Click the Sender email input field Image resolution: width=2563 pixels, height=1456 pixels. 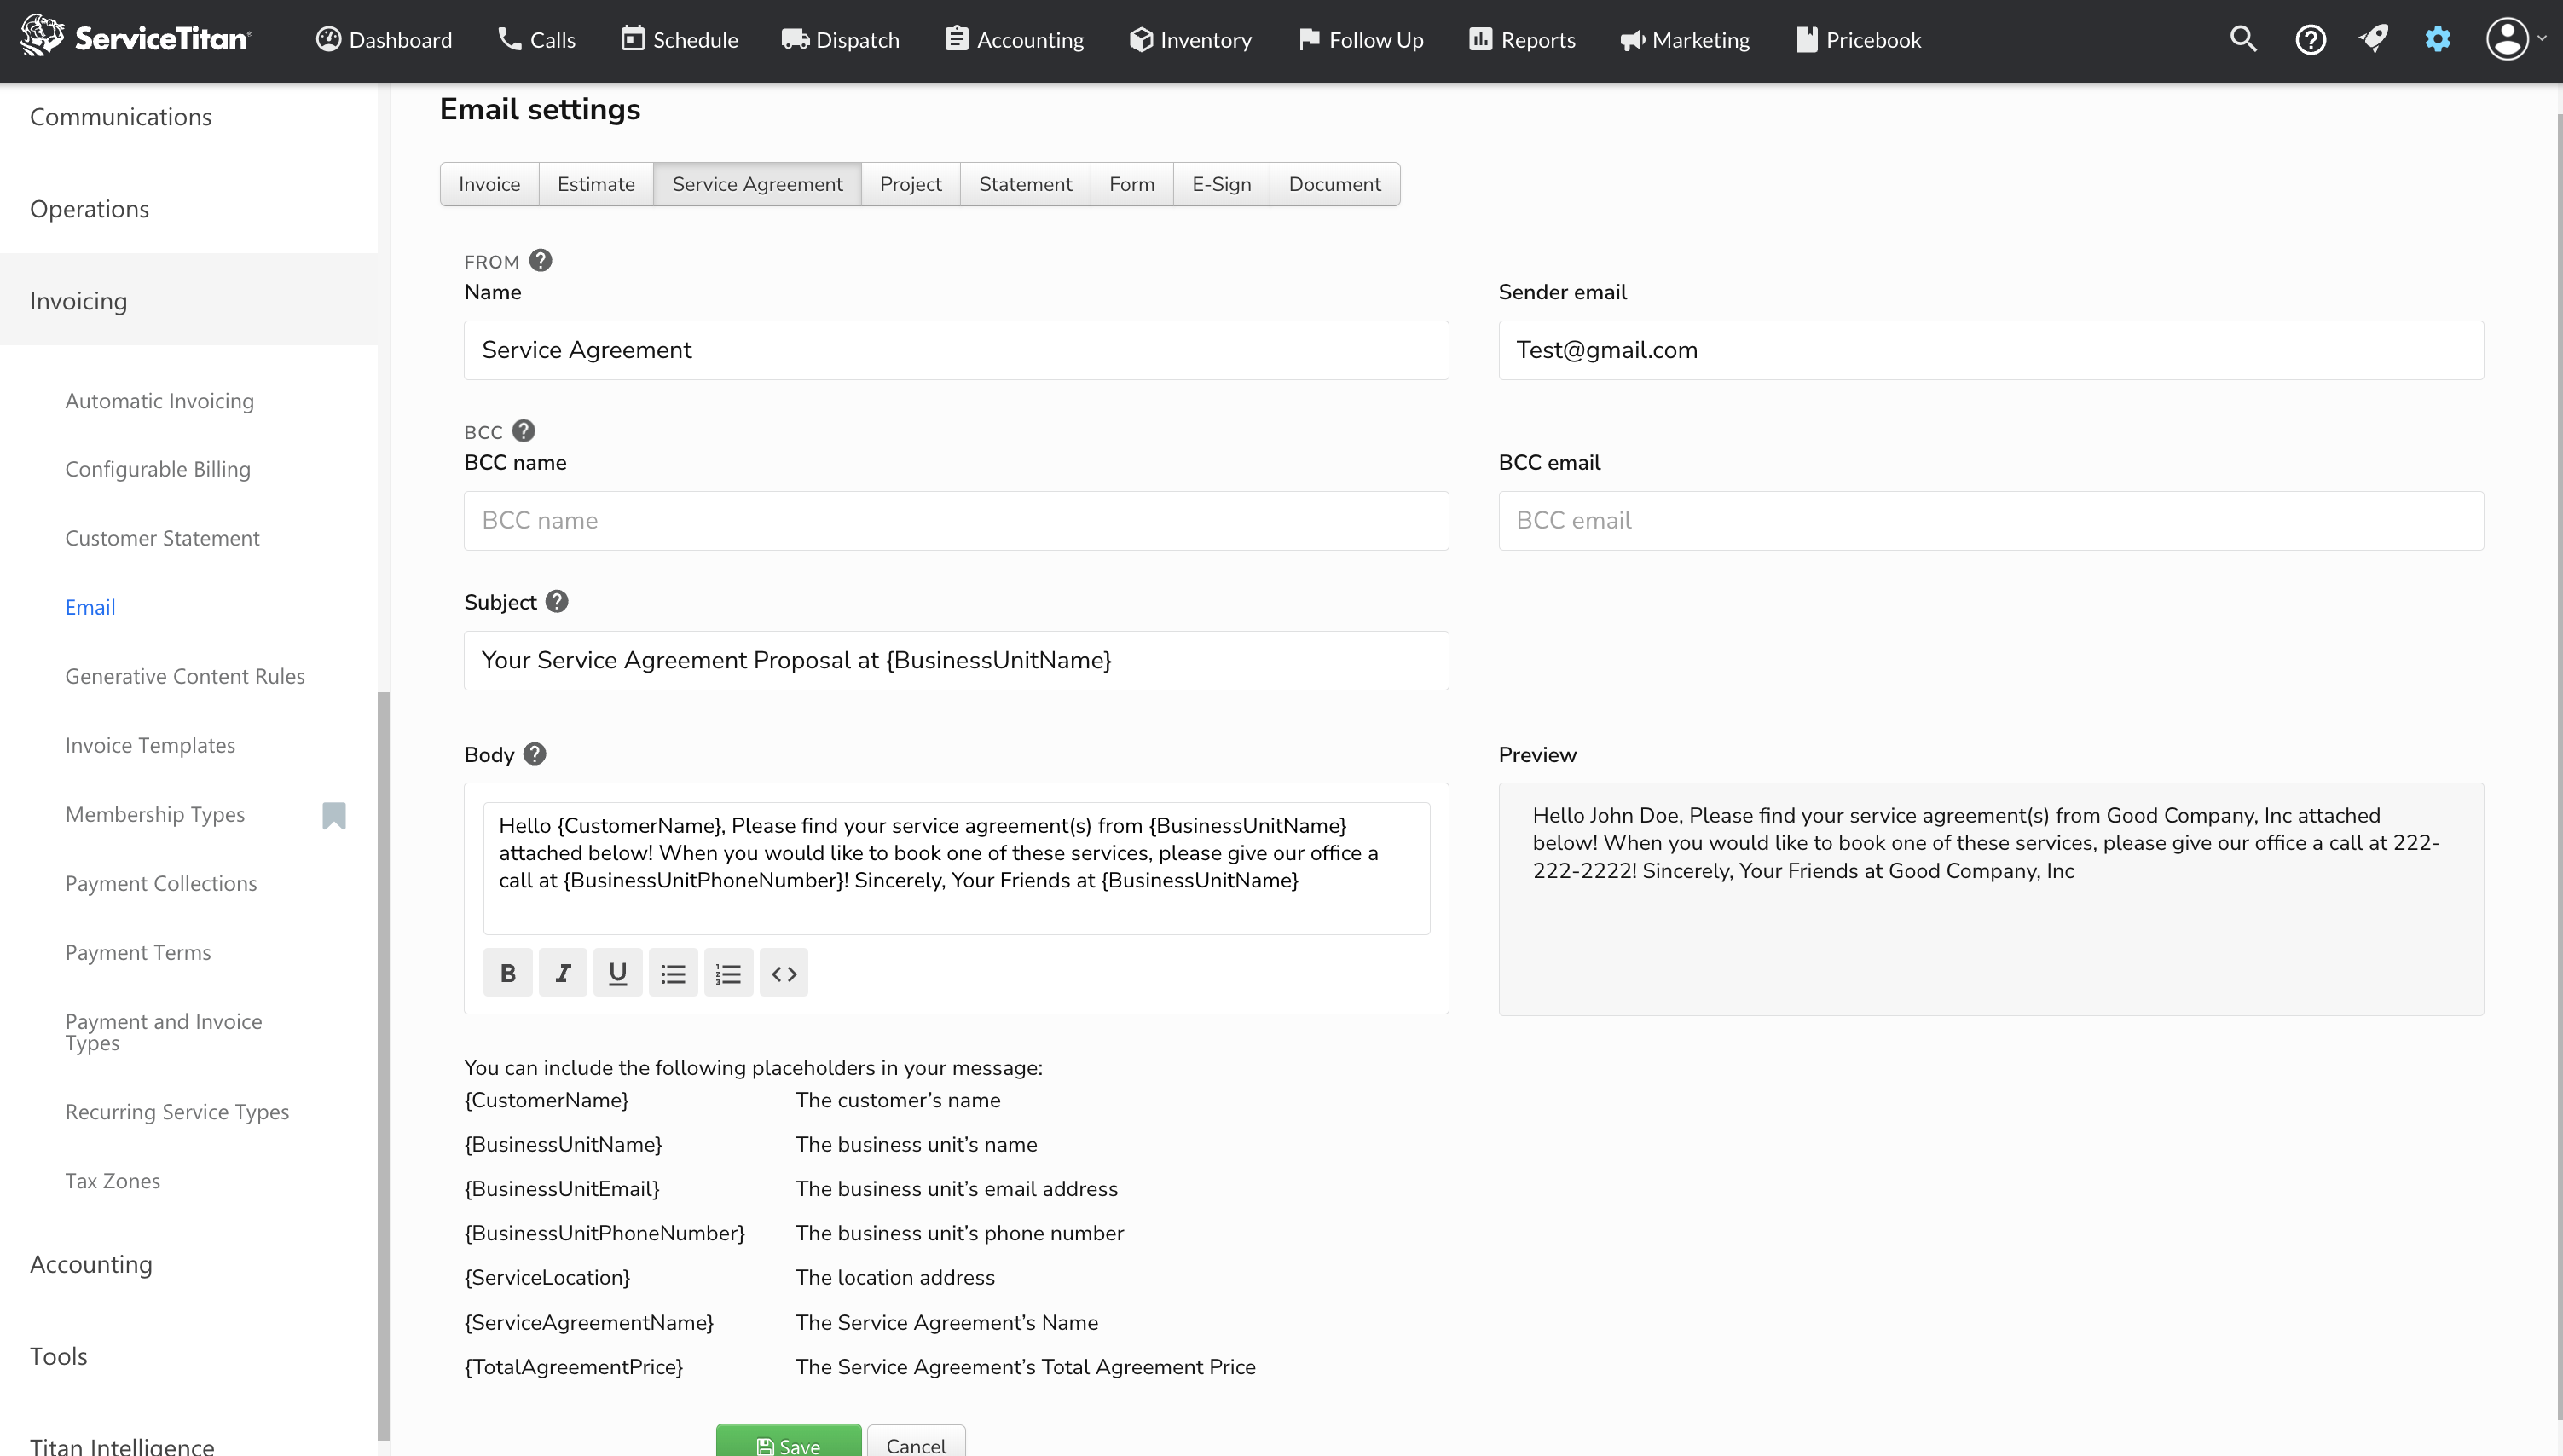click(x=1990, y=350)
